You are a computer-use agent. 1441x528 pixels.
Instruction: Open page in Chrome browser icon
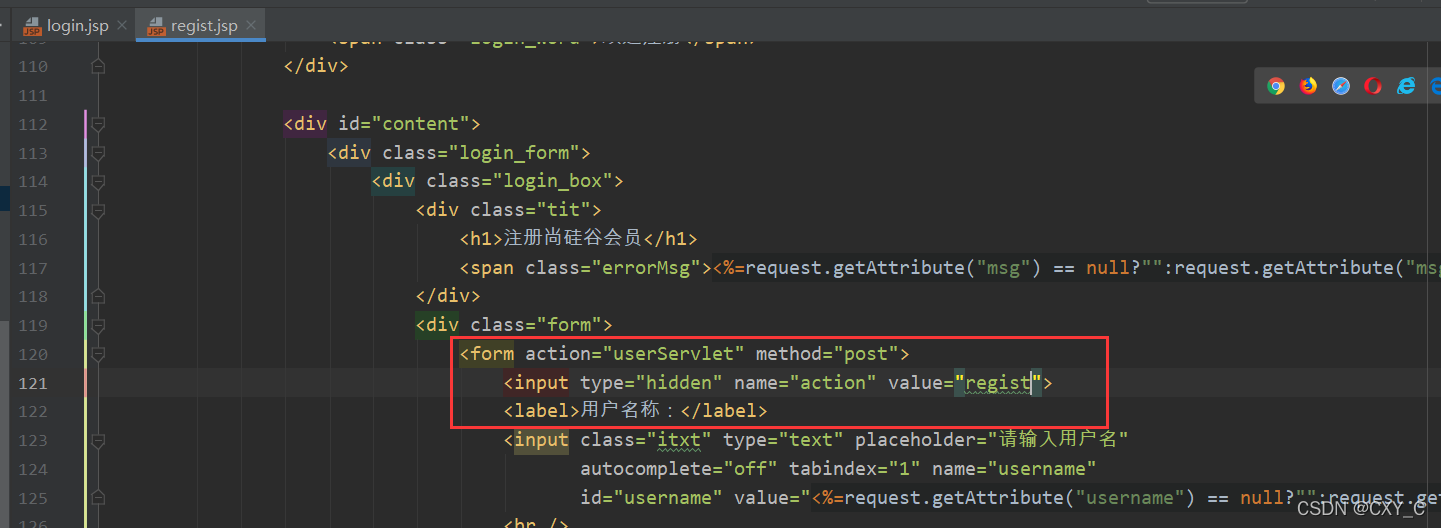[x=1276, y=86]
